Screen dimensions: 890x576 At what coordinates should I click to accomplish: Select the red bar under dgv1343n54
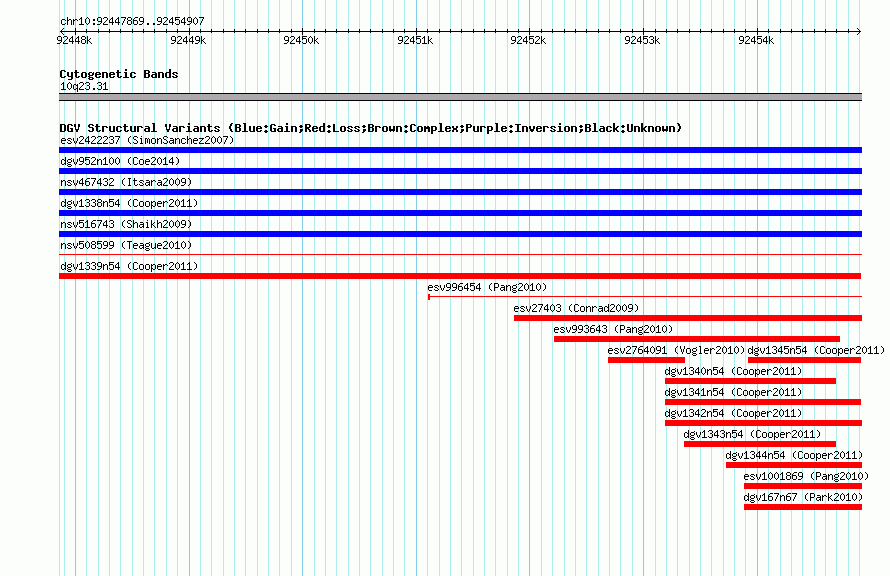tap(760, 444)
